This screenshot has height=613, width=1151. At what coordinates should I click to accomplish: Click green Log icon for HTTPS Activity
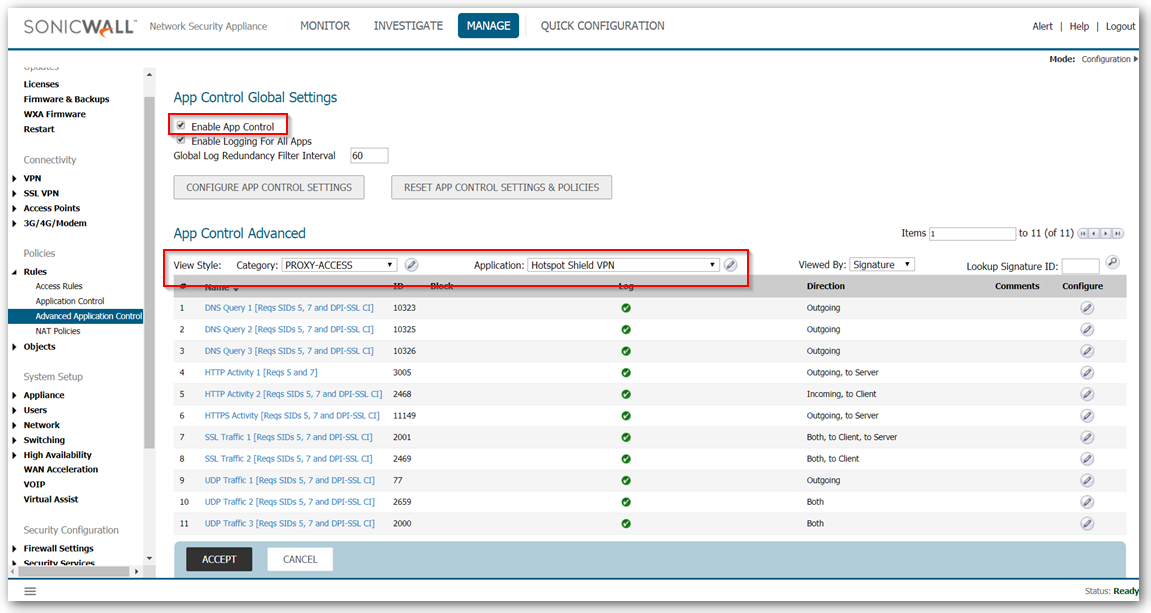[626, 416]
